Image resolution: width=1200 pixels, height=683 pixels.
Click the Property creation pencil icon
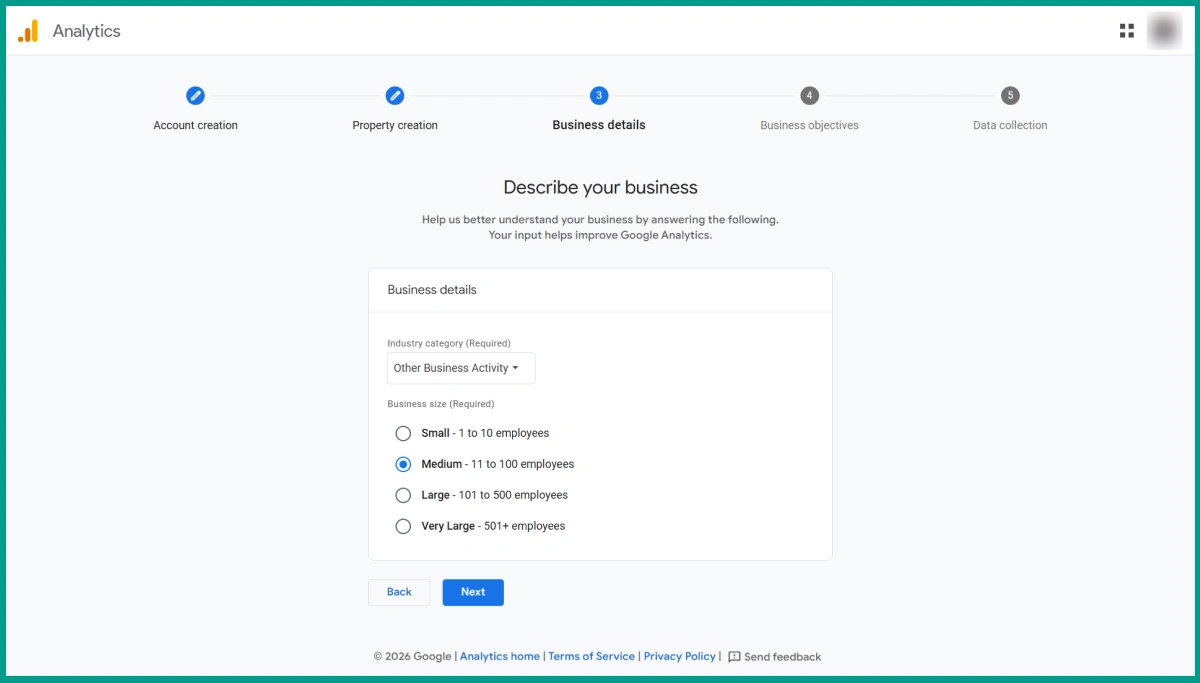pyautogui.click(x=395, y=95)
